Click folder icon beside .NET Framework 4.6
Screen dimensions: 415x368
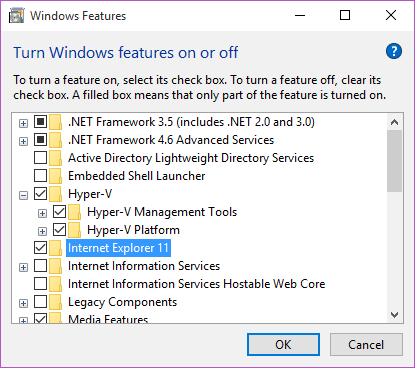(55, 140)
